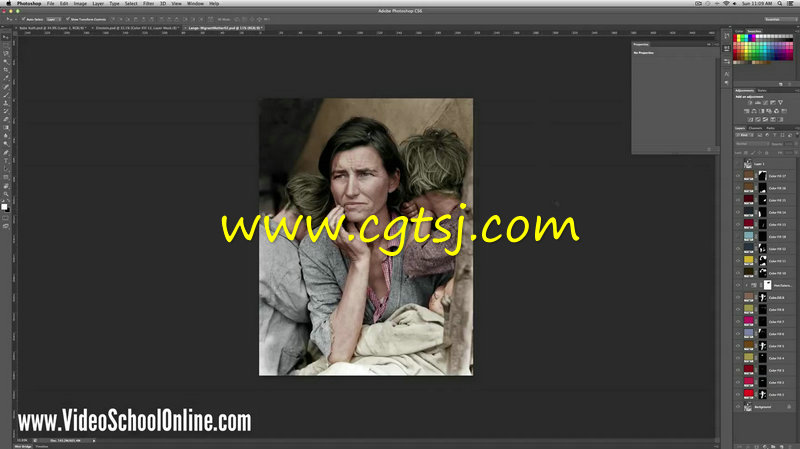Image resolution: width=800 pixels, height=449 pixels.
Task: Click the foreground color box
Action: coord(4,207)
